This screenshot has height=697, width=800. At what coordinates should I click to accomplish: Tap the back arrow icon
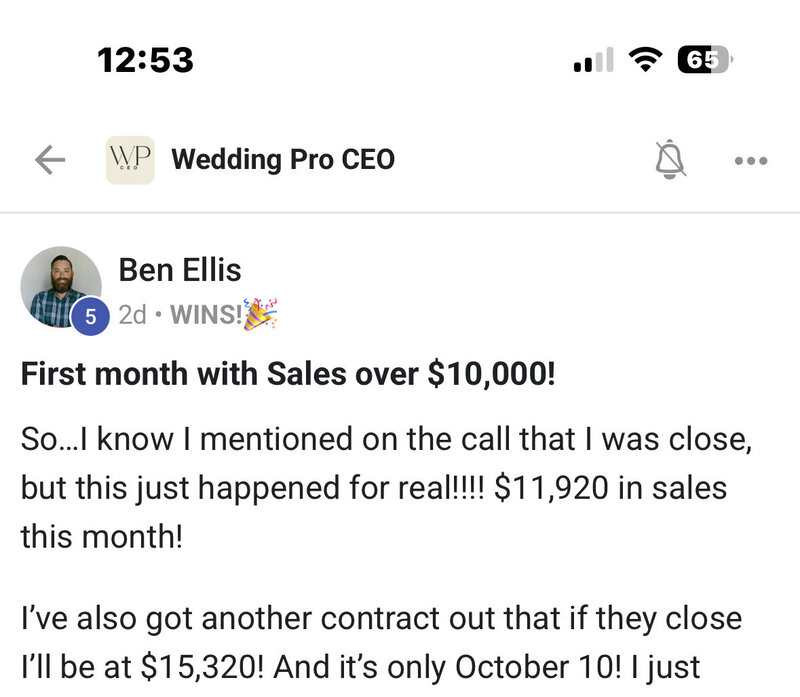click(x=50, y=160)
